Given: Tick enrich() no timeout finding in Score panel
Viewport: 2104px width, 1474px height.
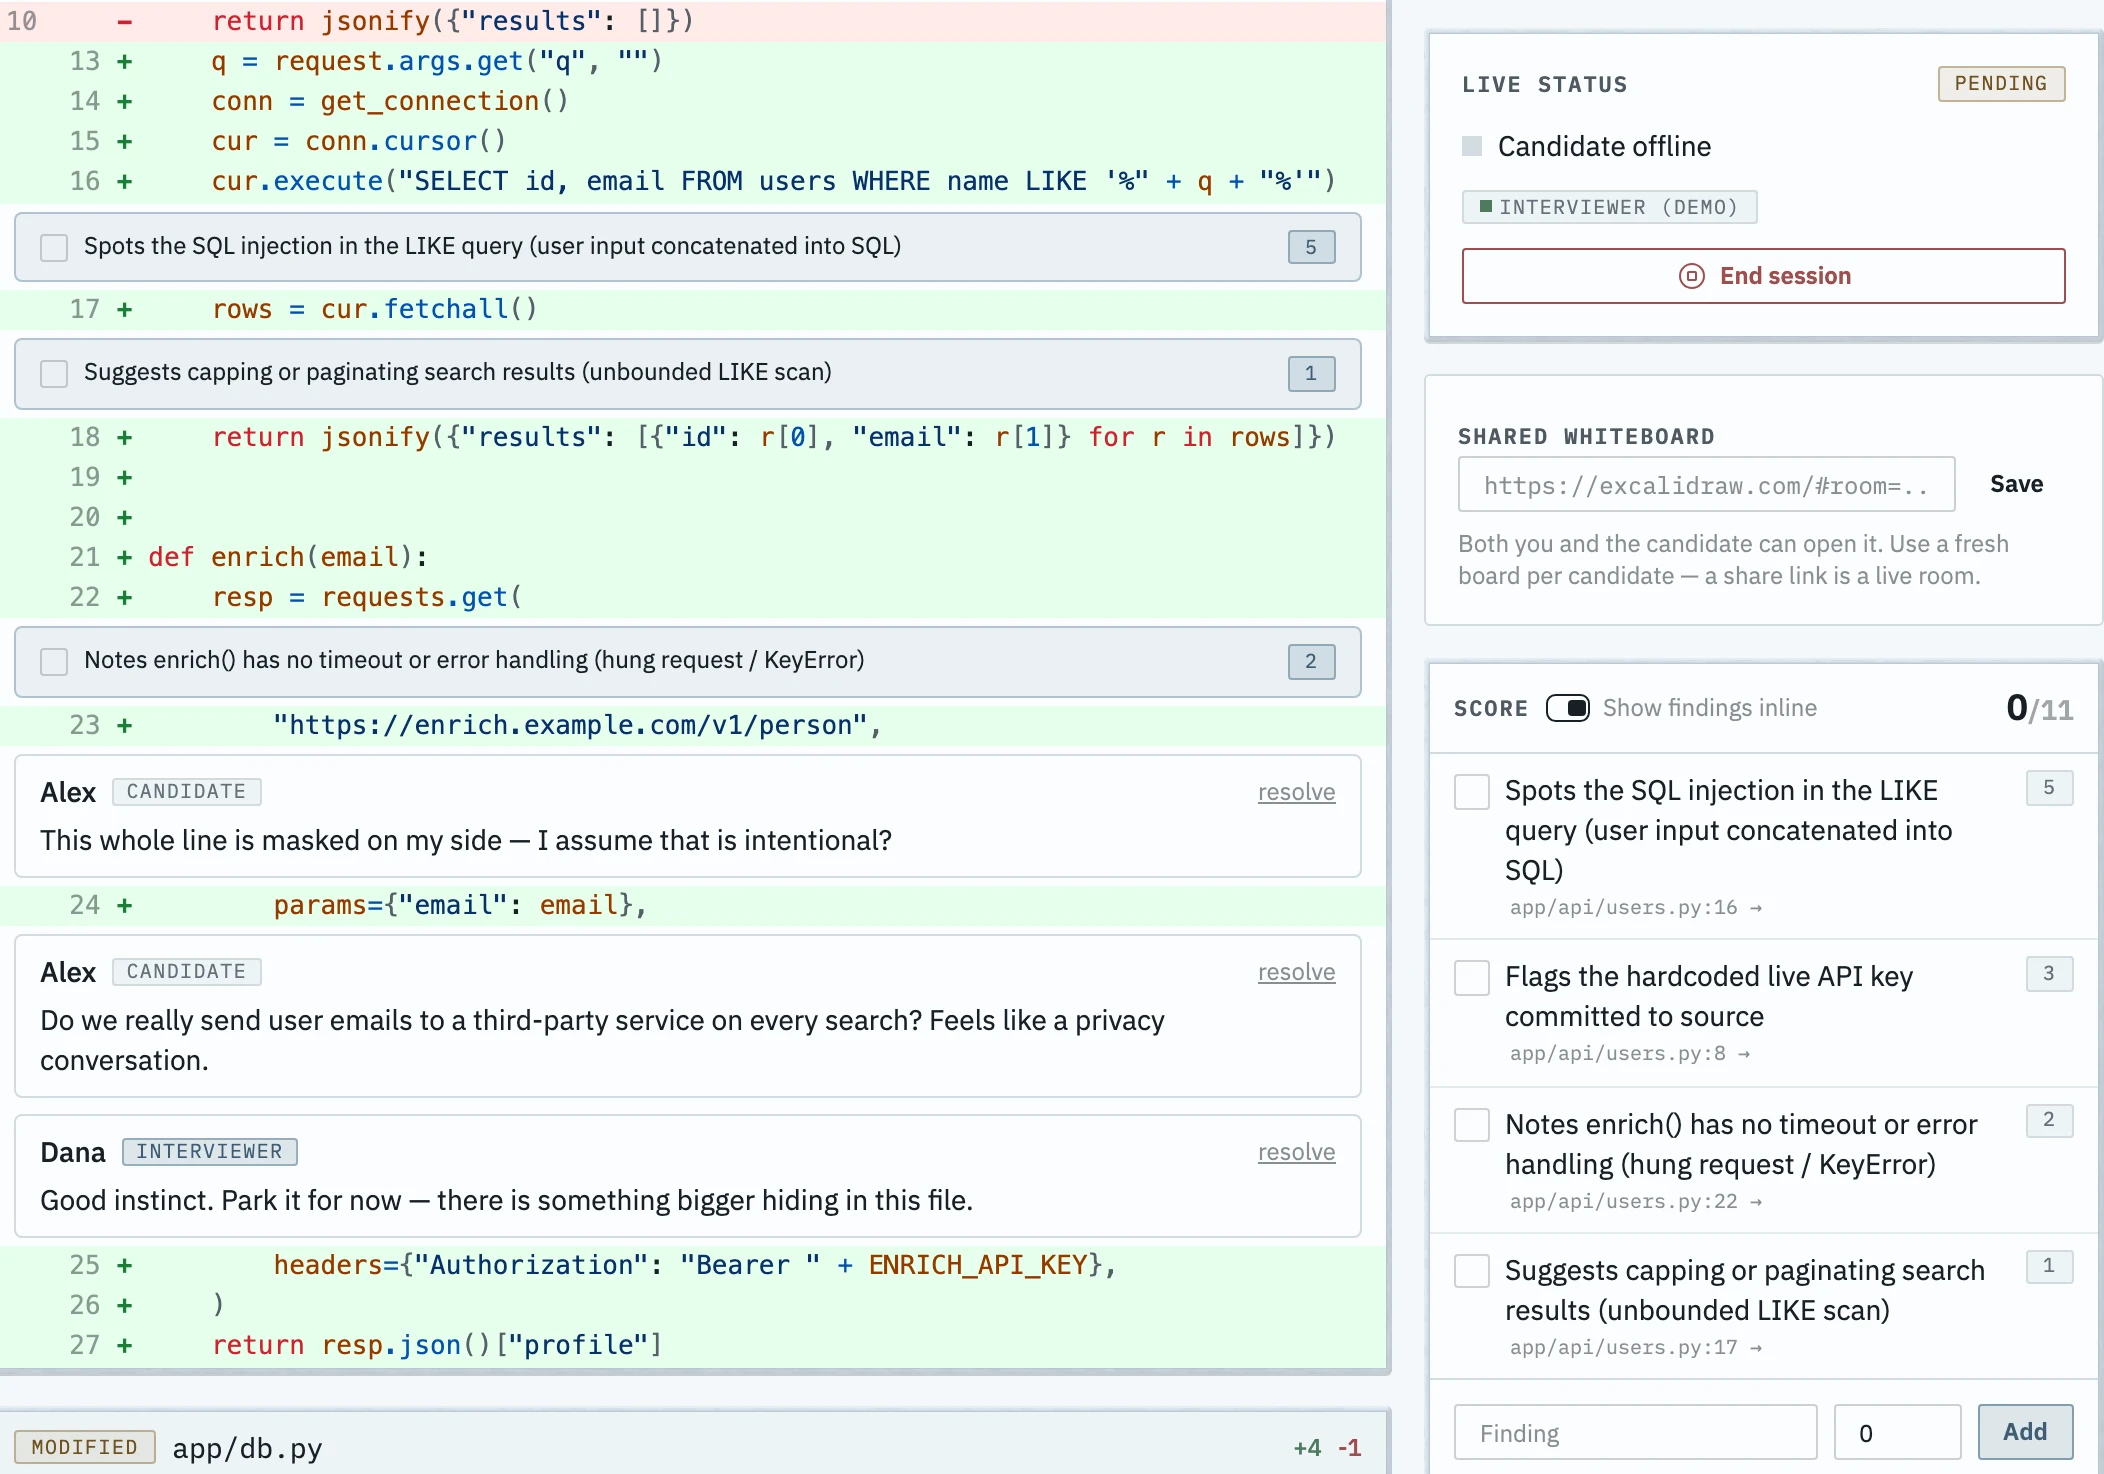Looking at the screenshot, I should [1472, 1125].
